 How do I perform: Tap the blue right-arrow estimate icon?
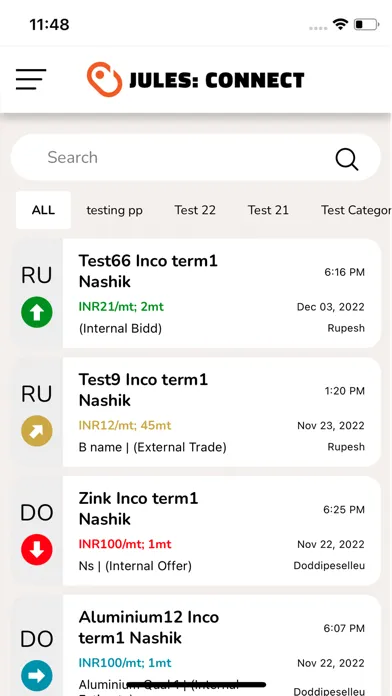37,676
